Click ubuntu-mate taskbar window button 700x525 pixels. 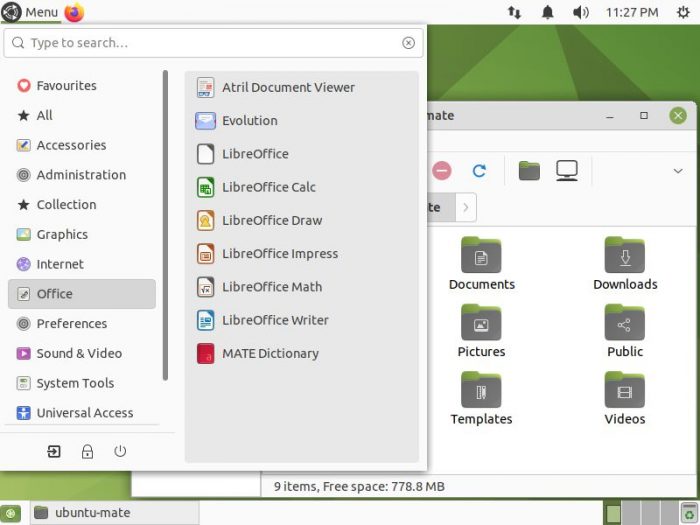tap(115, 513)
